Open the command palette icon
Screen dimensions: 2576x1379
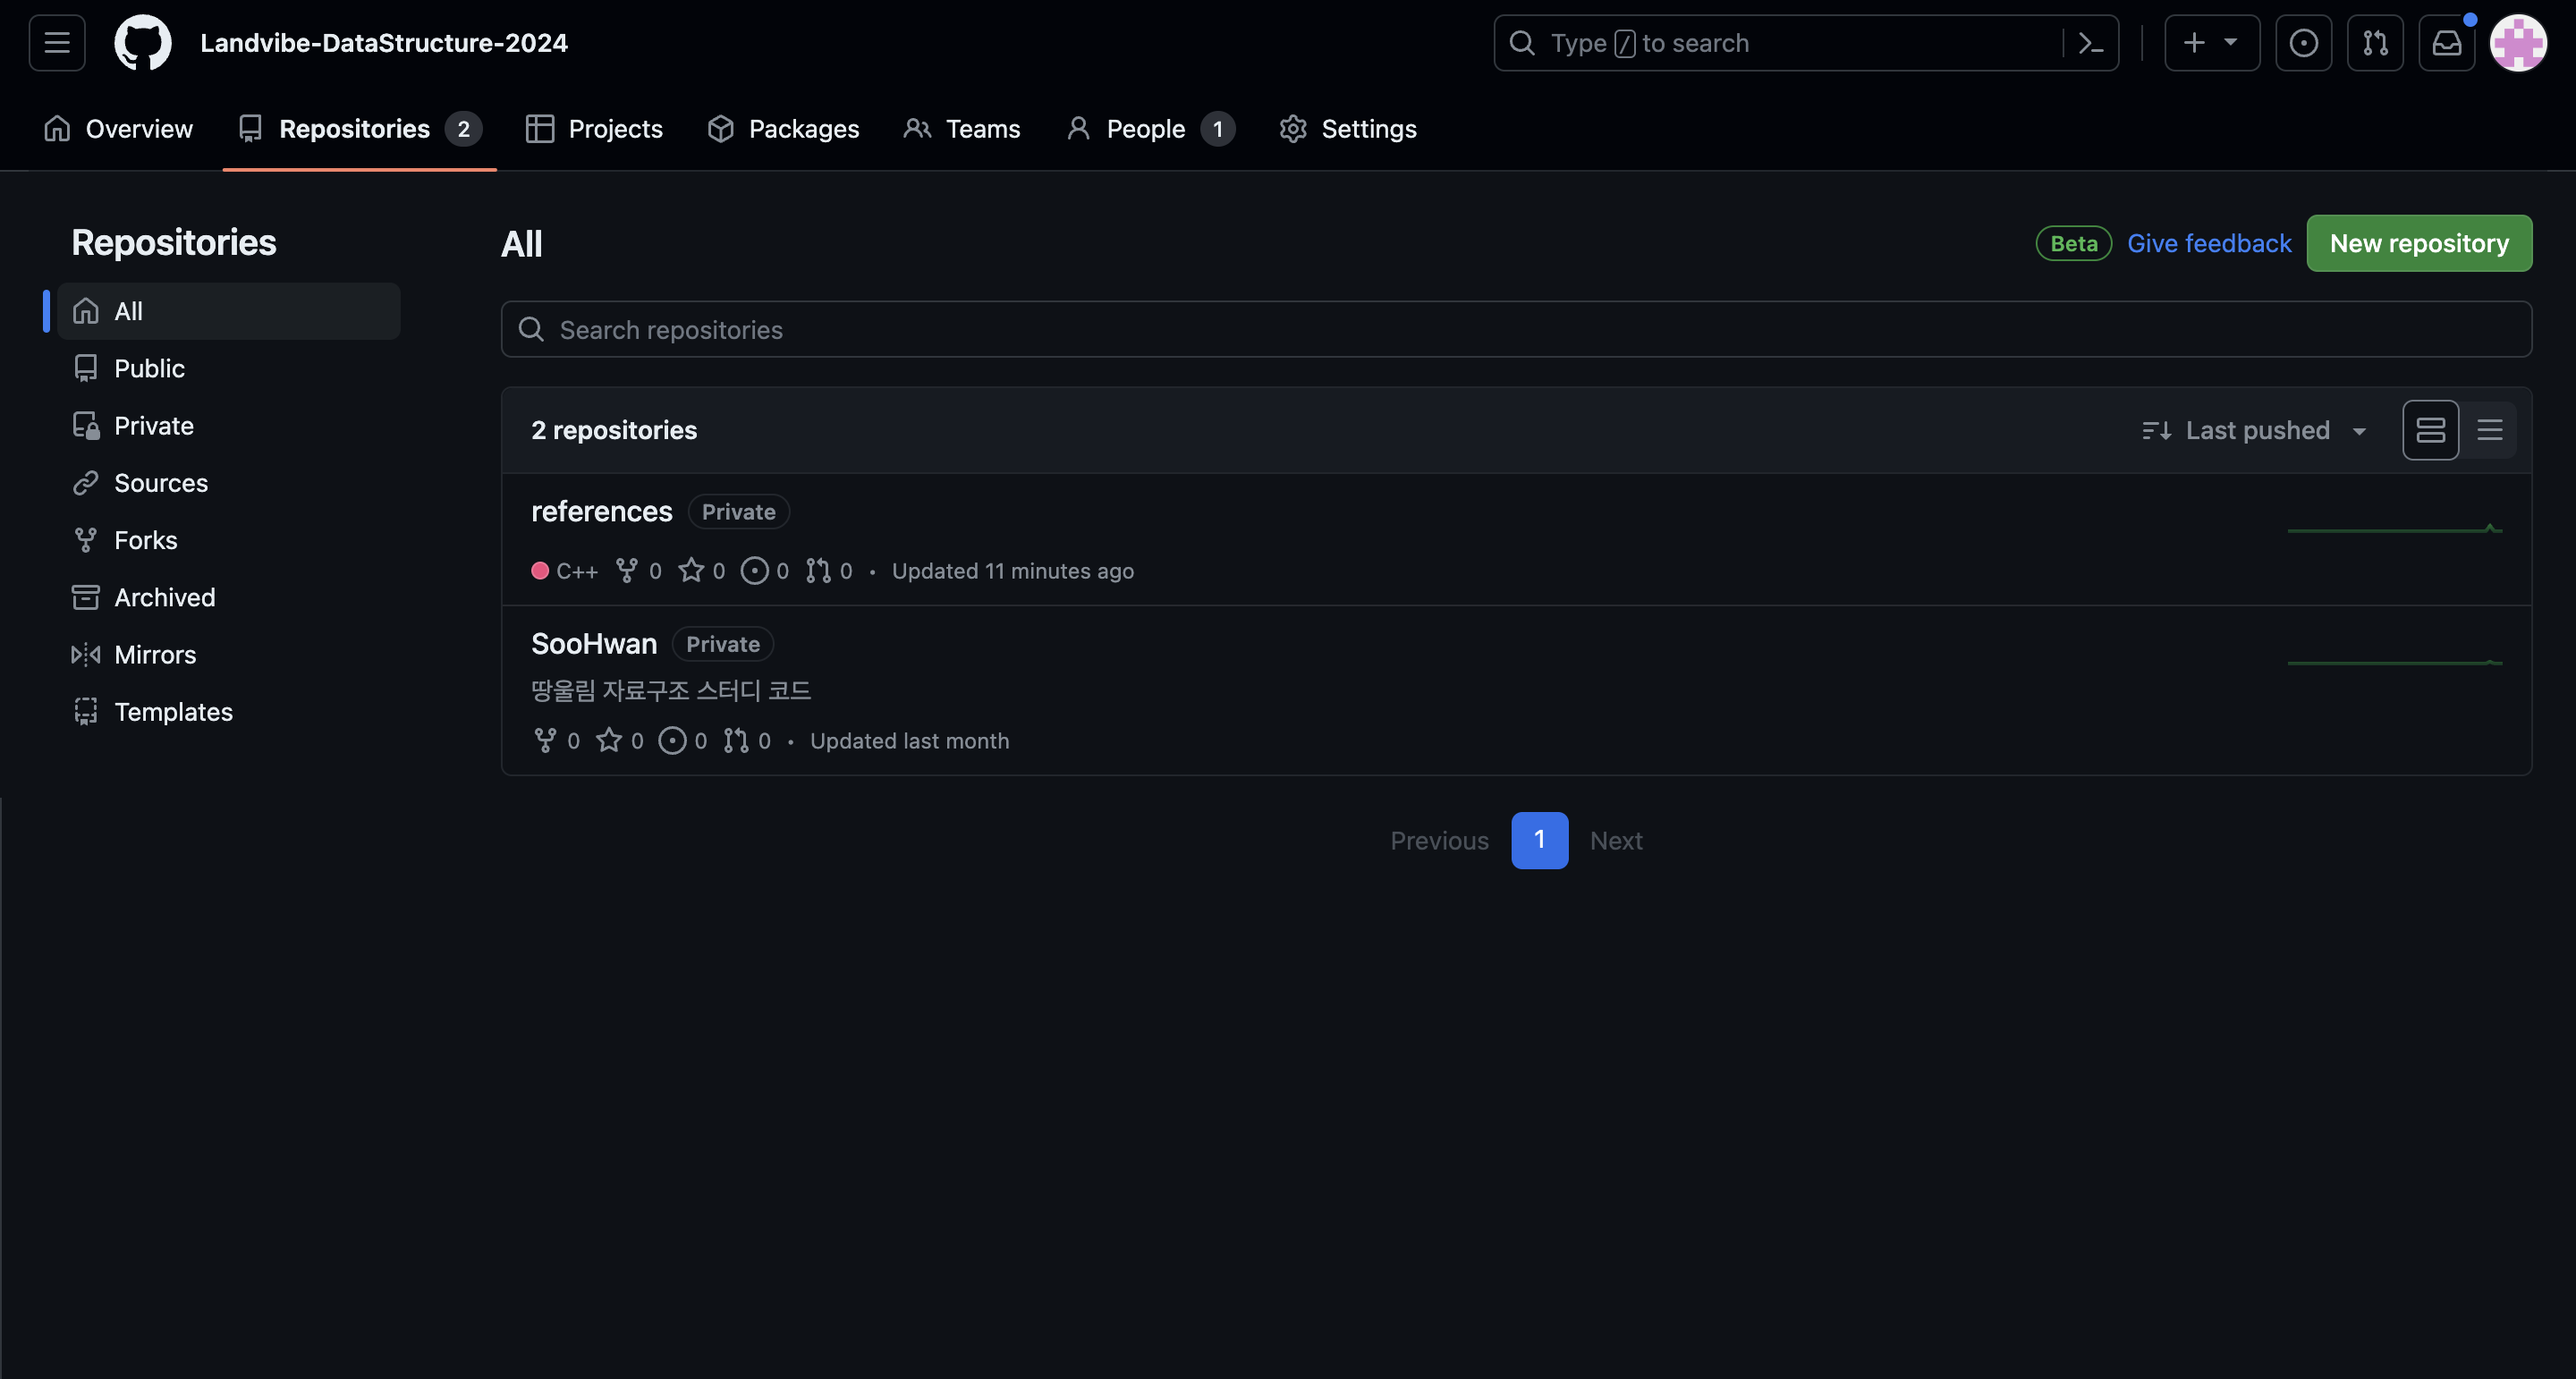click(2090, 43)
